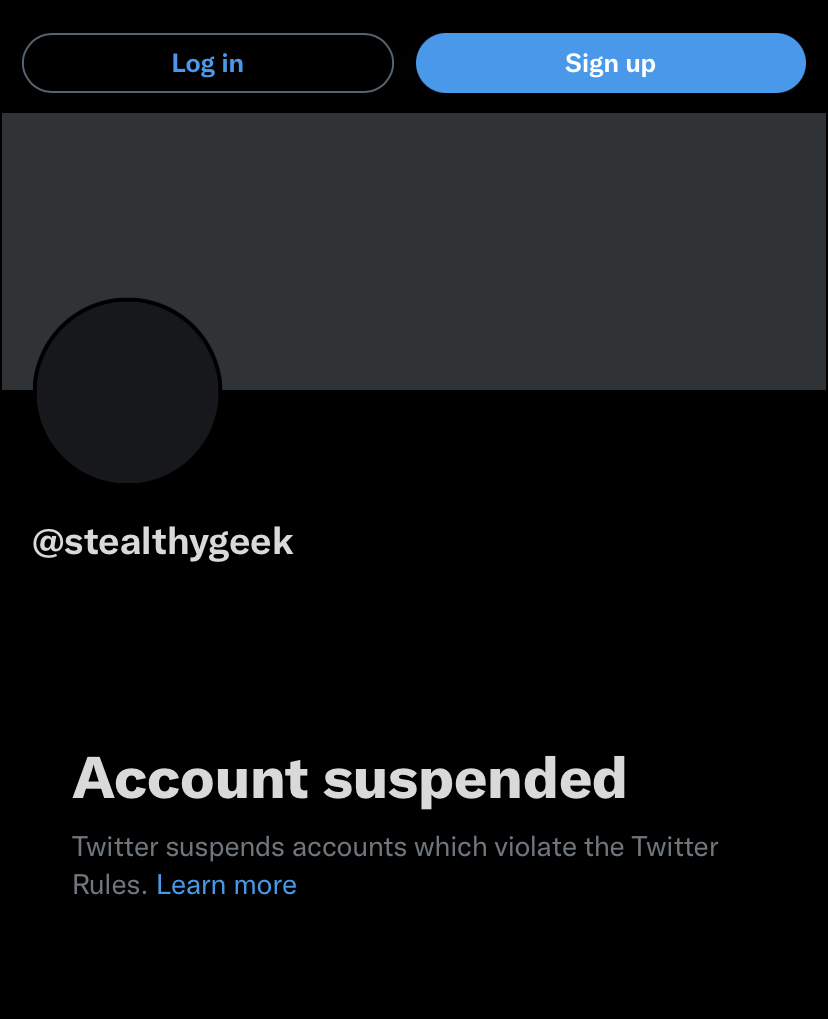Click the Log in button
Screen dimensions: 828x1019
coord(208,63)
